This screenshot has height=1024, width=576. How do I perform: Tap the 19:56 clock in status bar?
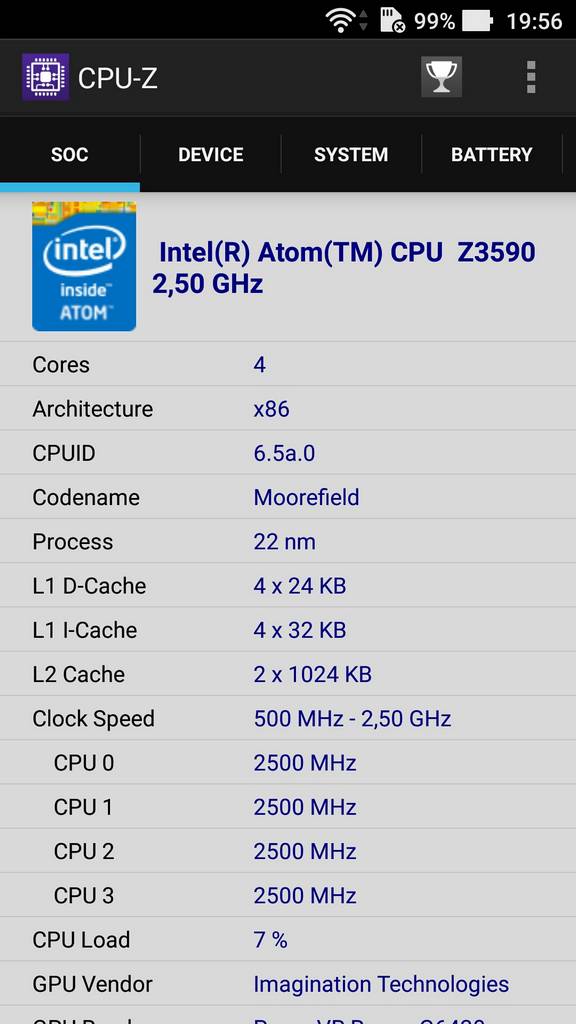[534, 21]
